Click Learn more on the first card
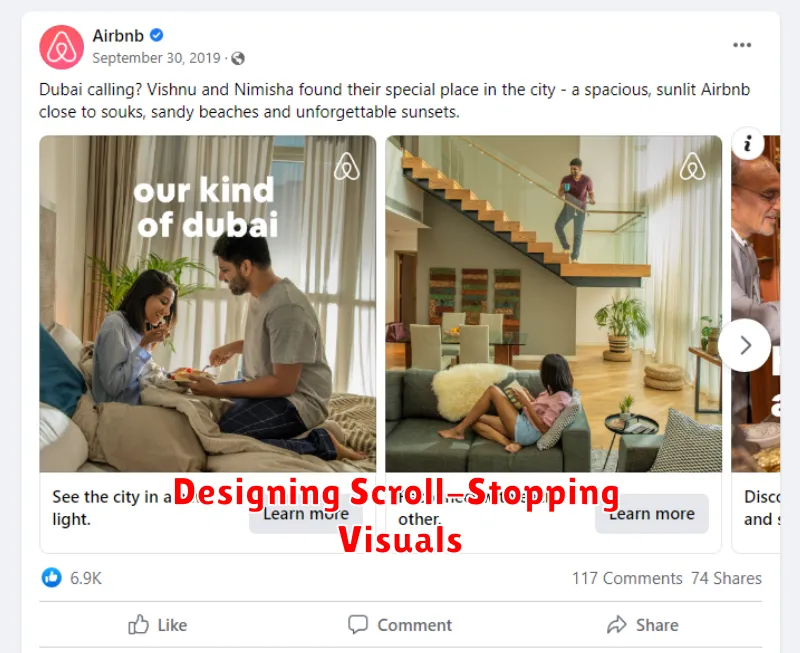 tap(306, 514)
